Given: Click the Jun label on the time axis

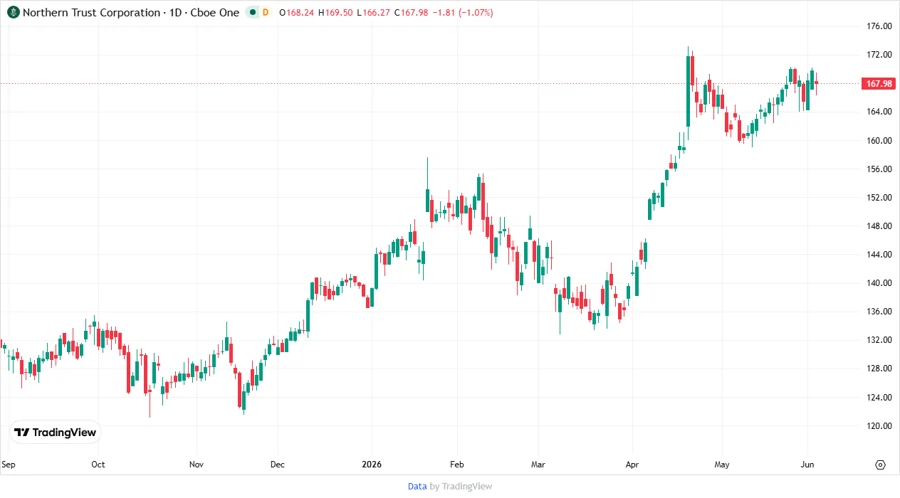Looking at the screenshot, I should tap(808, 465).
